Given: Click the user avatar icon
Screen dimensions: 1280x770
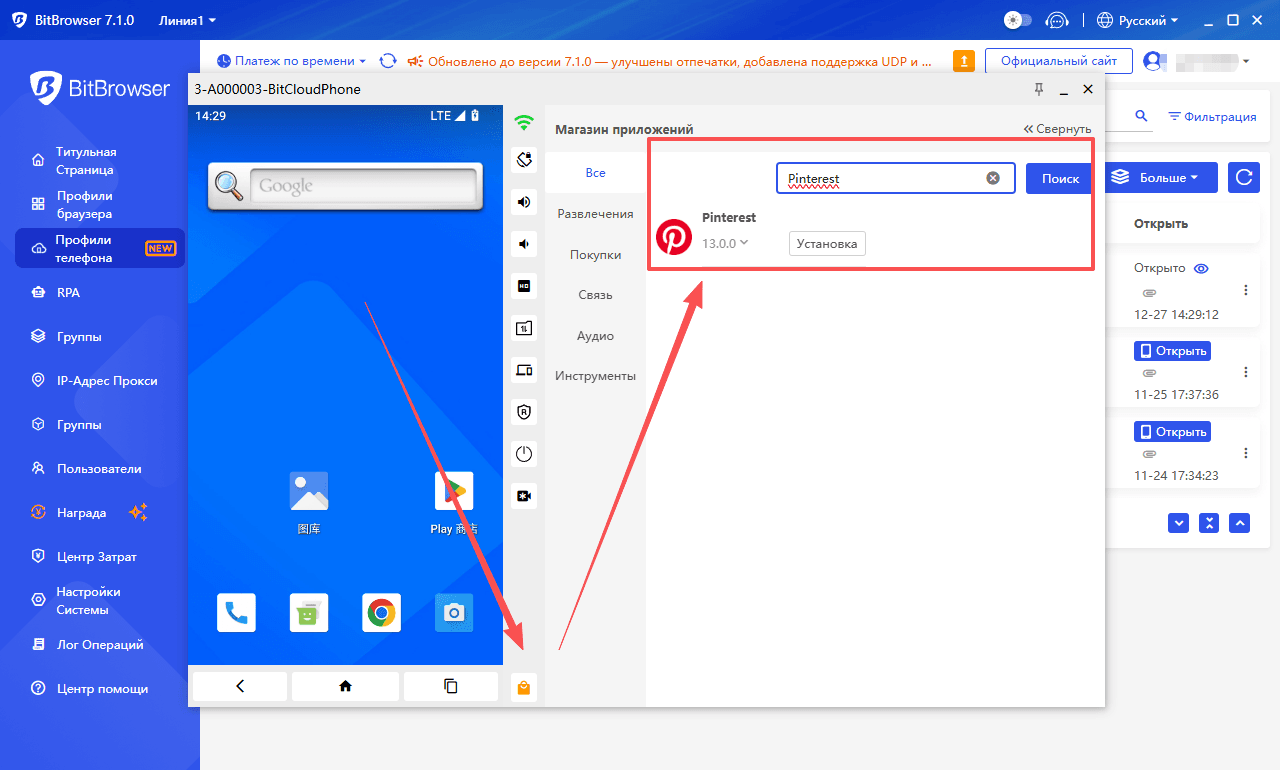Looking at the screenshot, I should tap(1153, 61).
